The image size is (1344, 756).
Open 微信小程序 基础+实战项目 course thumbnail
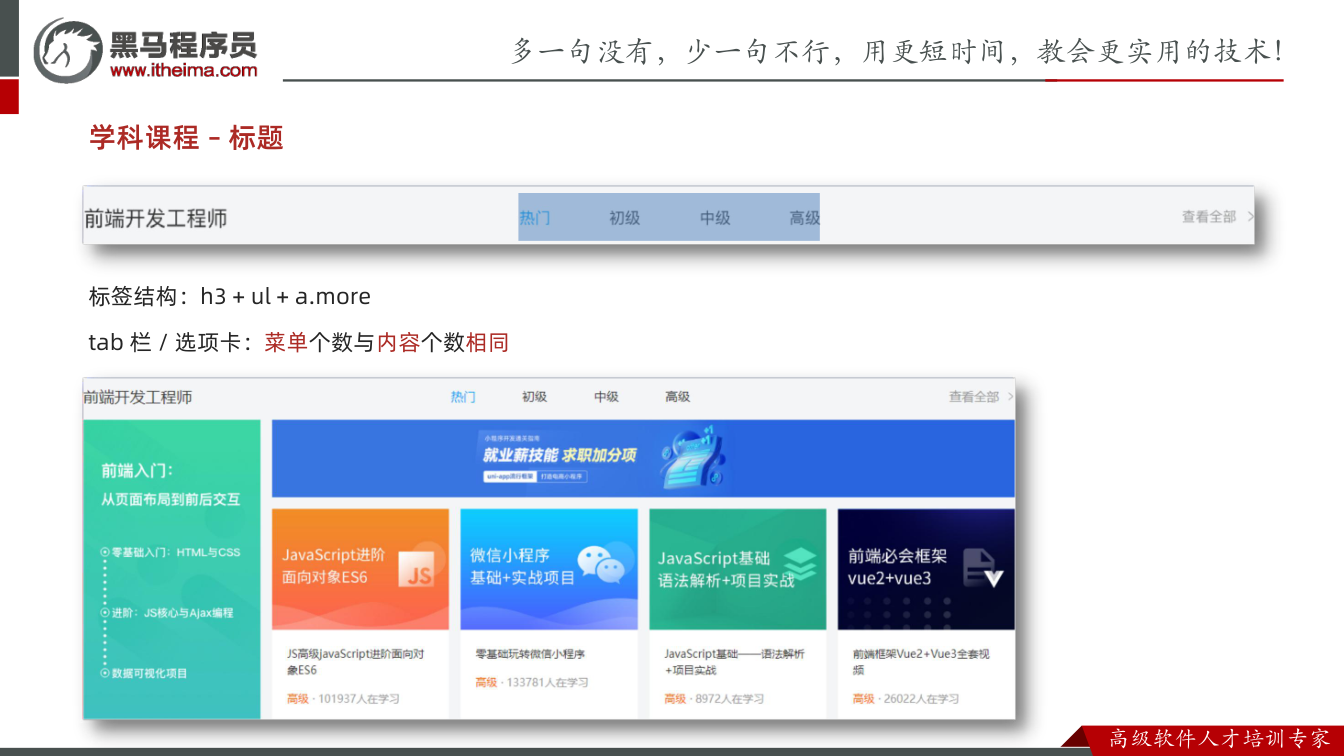pyautogui.click(x=549, y=569)
